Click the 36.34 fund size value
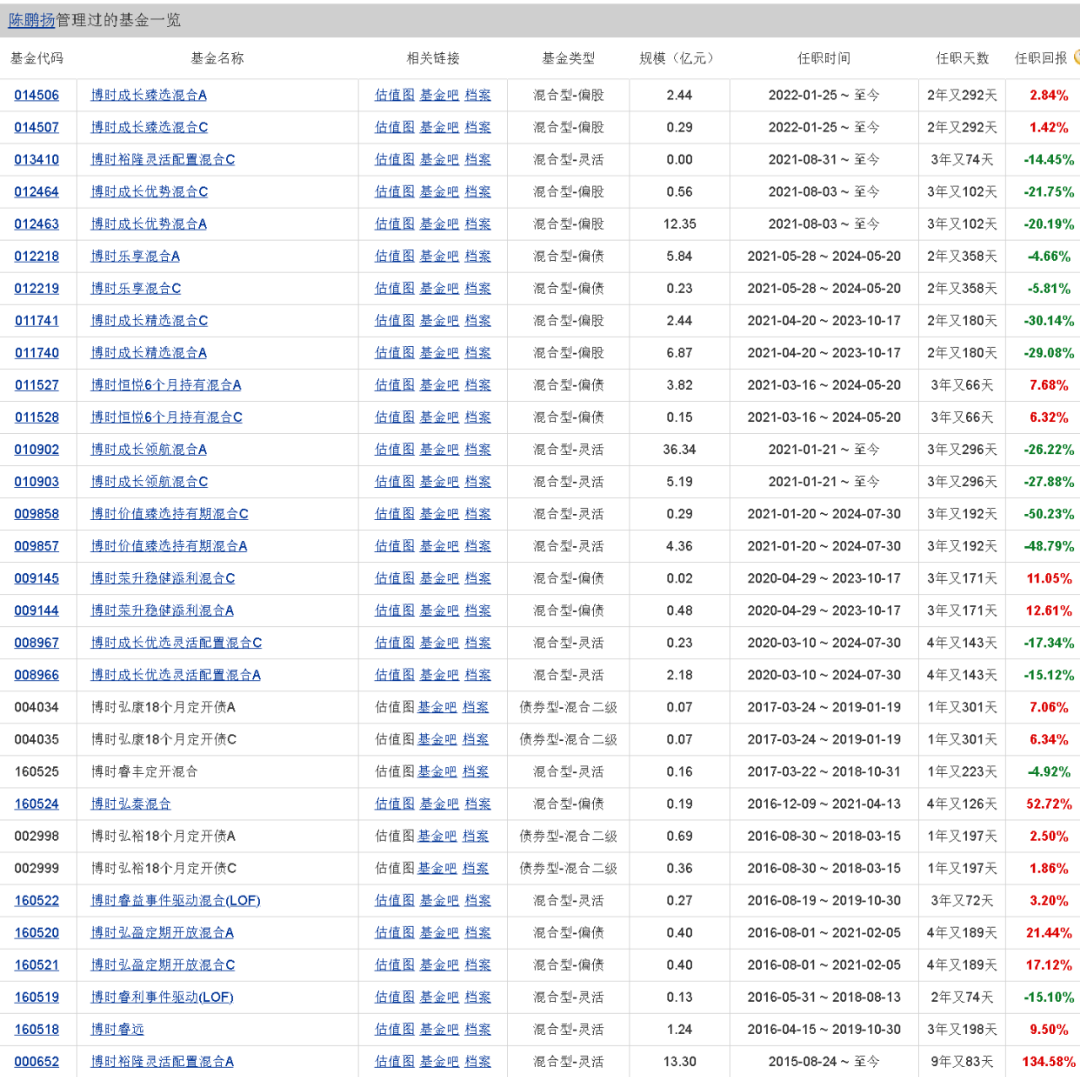 tap(679, 450)
